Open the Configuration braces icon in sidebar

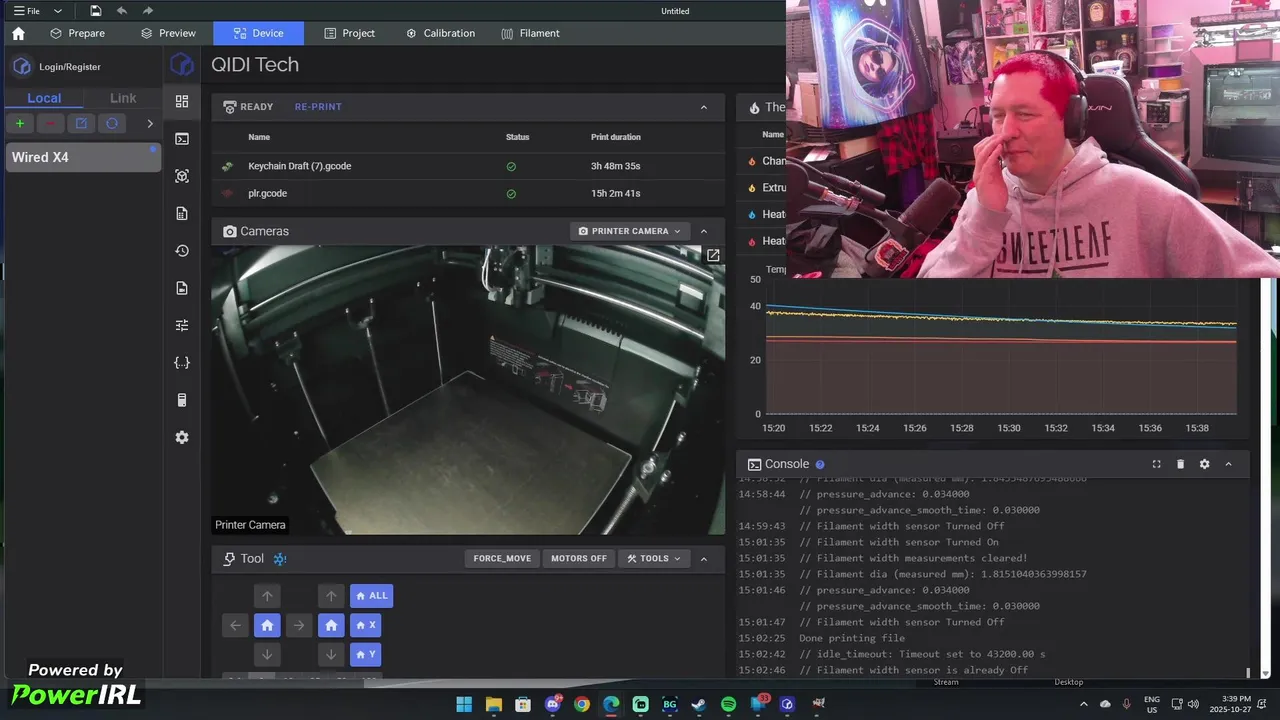pos(182,363)
